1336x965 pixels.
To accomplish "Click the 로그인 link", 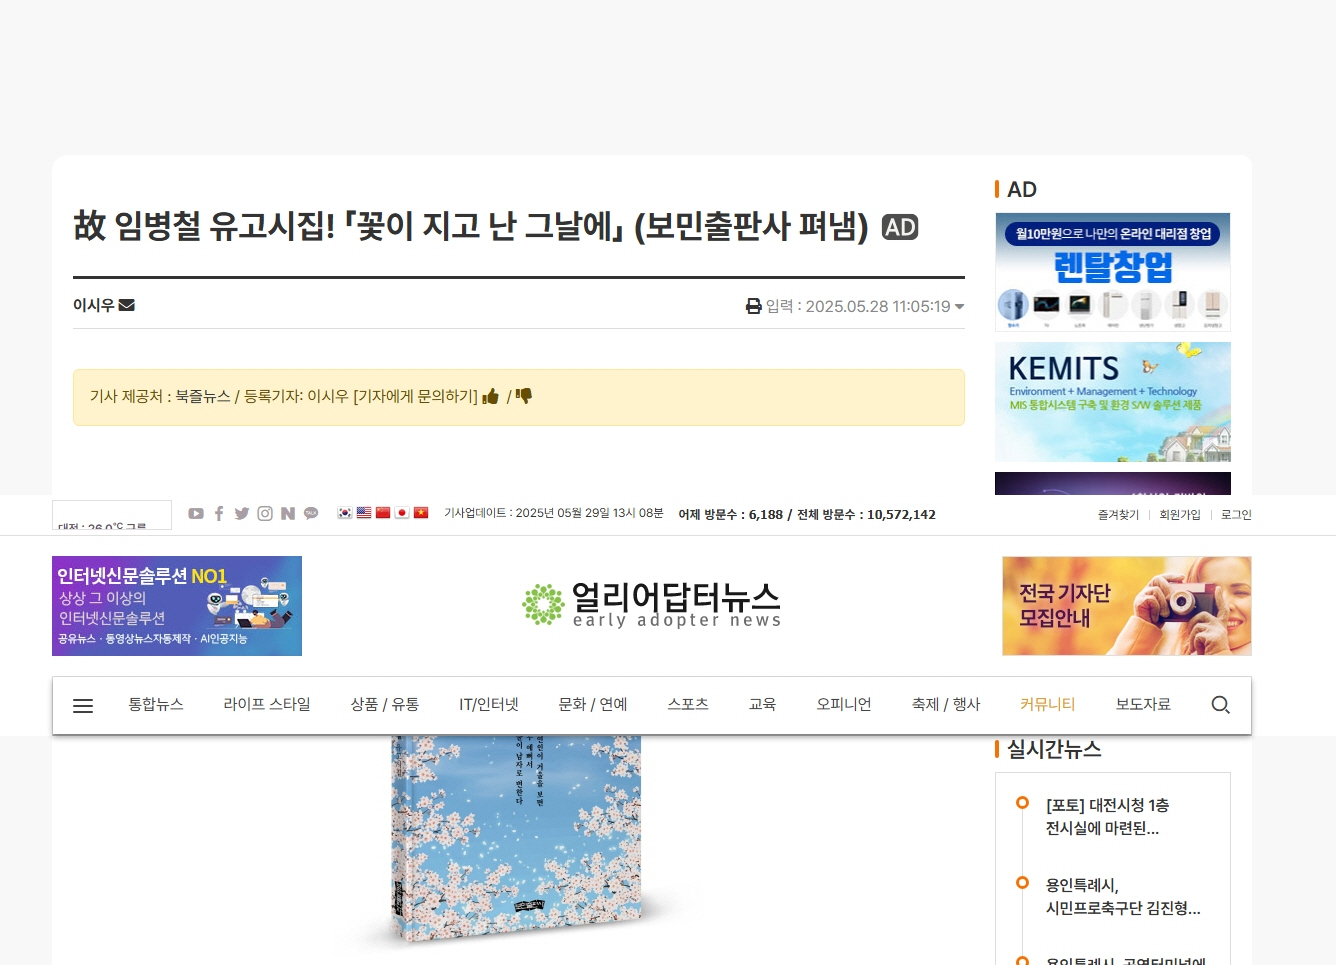I will pyautogui.click(x=1236, y=514).
